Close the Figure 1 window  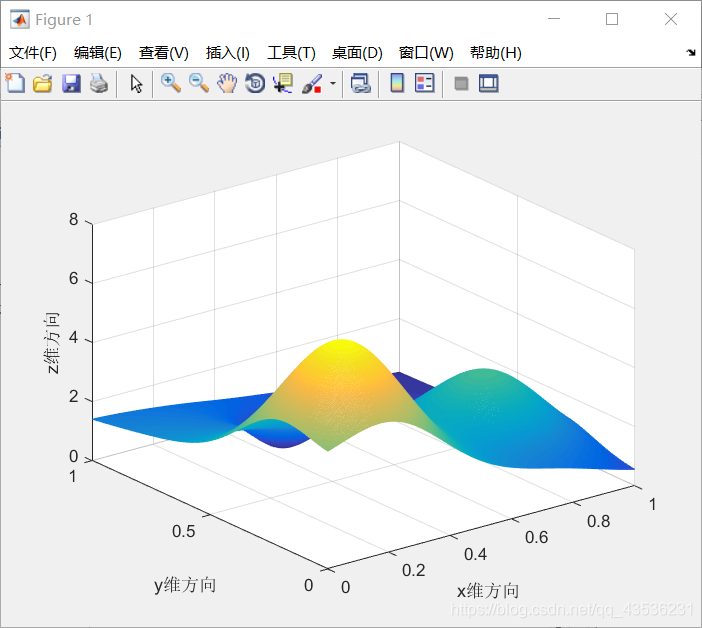(671, 19)
